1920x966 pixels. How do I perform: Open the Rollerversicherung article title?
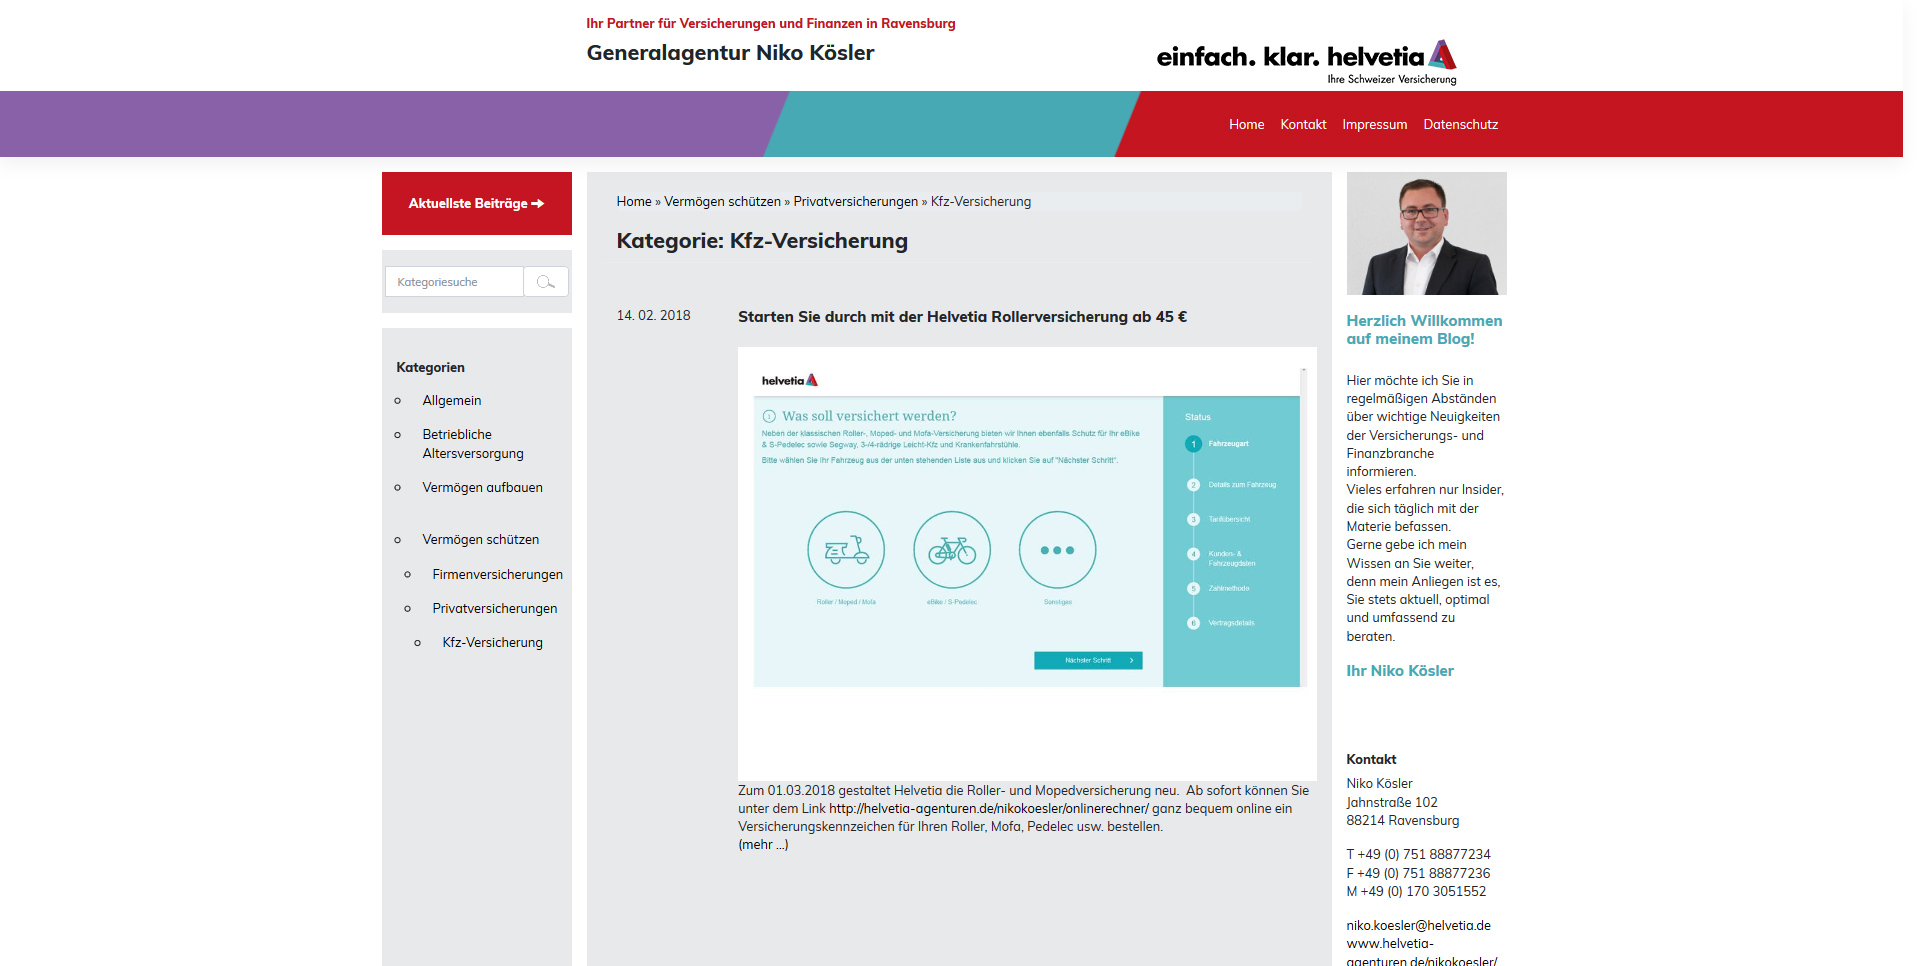(962, 317)
